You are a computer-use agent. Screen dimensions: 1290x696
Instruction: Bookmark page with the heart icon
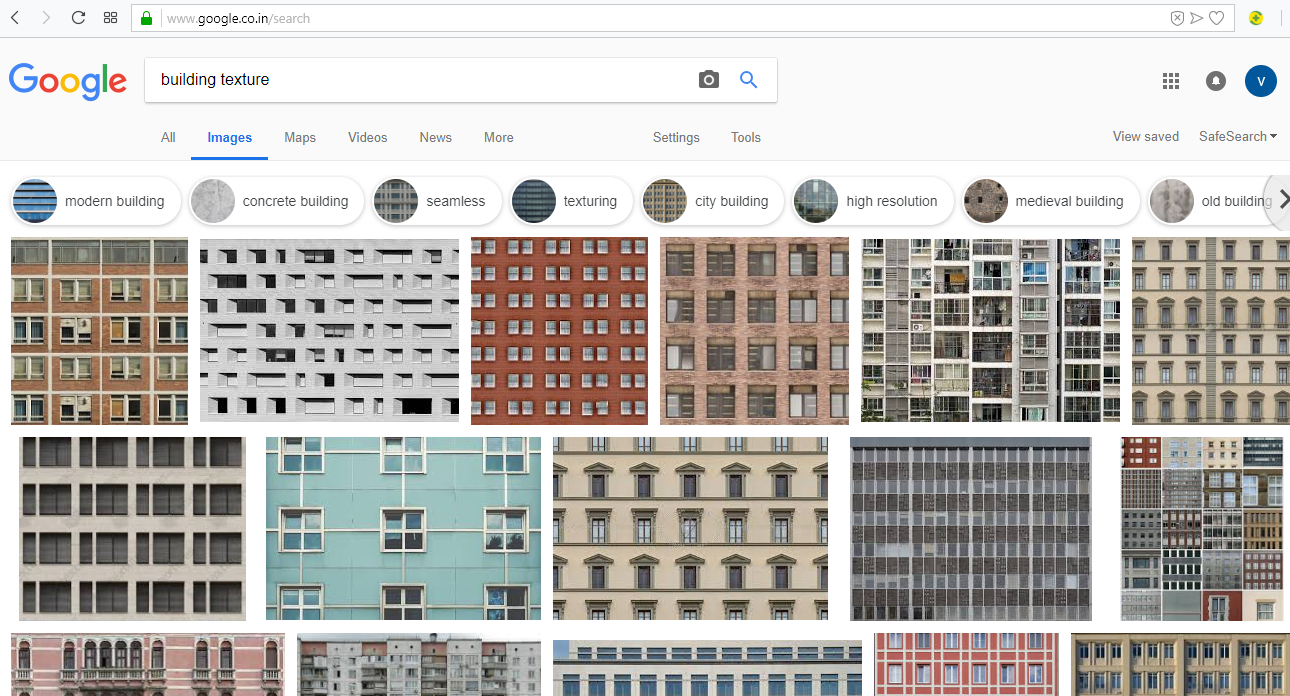[x=1216, y=18]
